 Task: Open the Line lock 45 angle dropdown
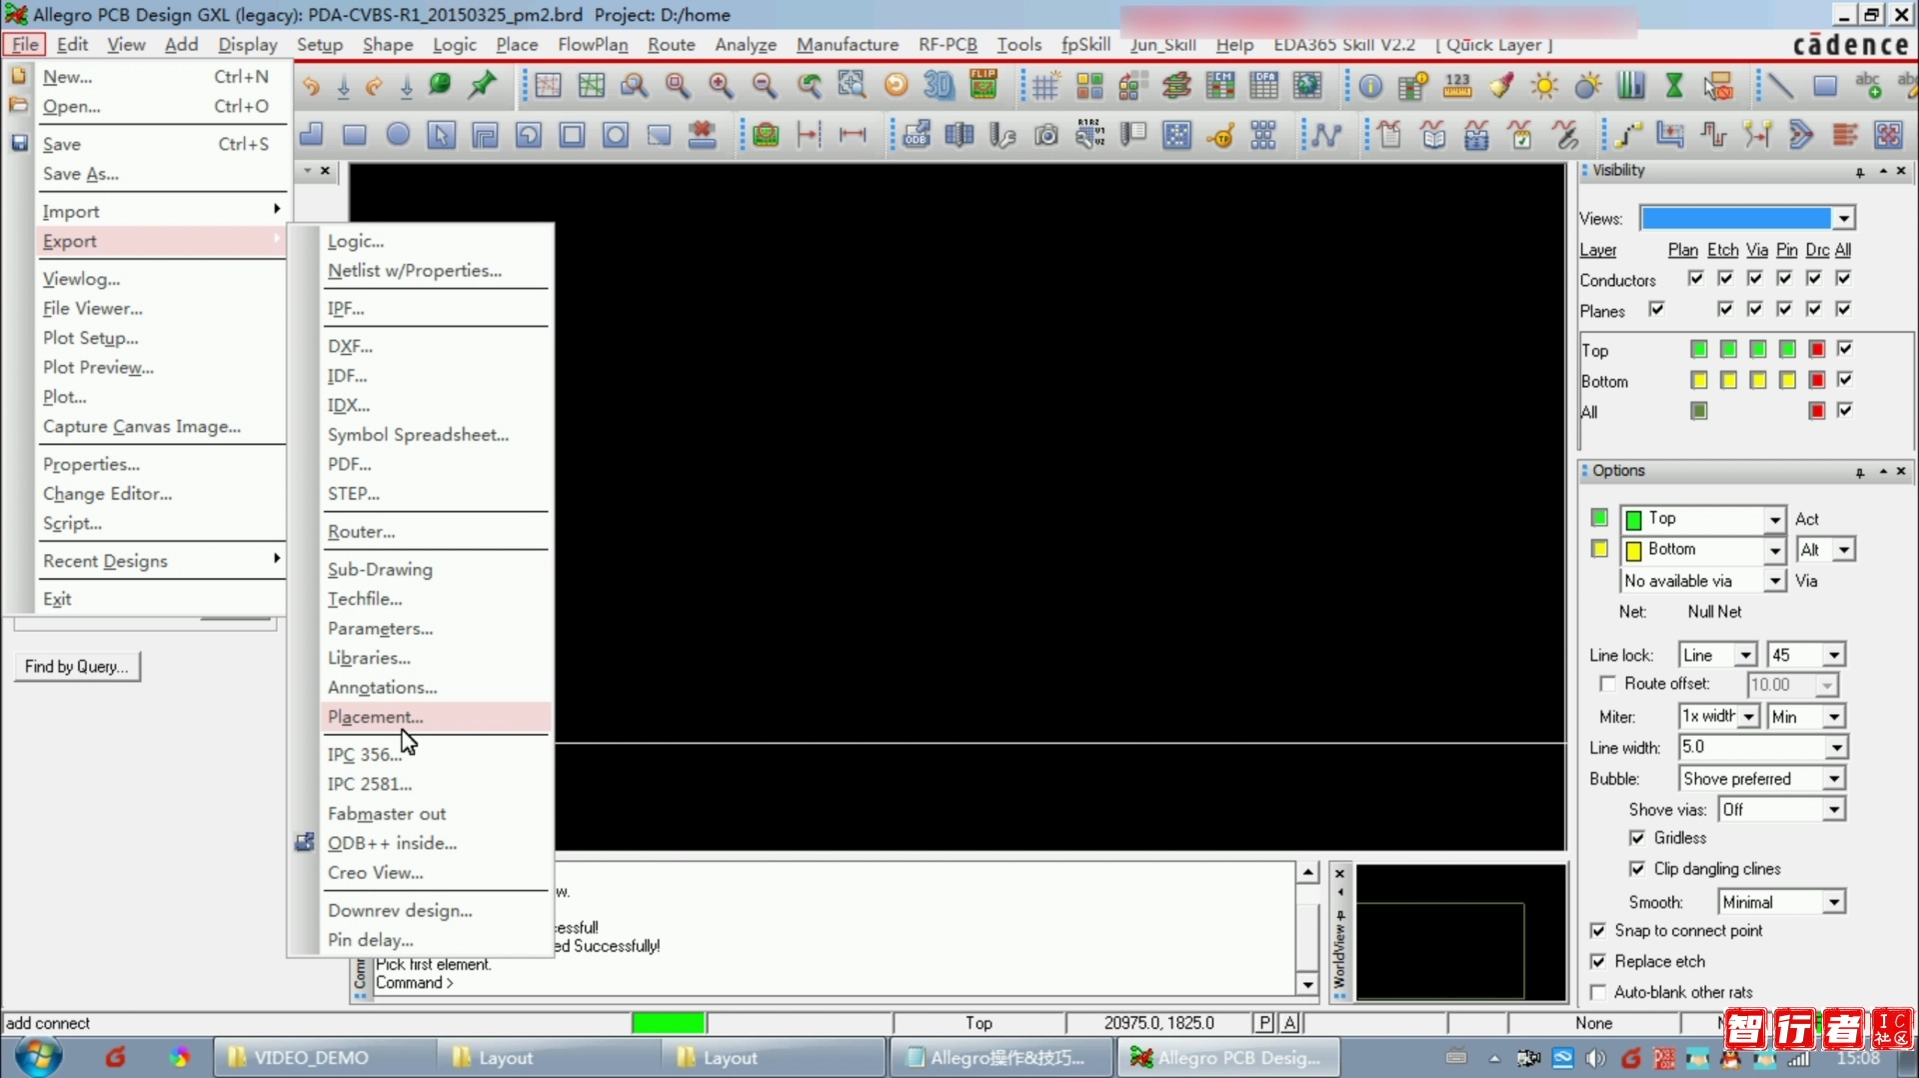(1834, 656)
